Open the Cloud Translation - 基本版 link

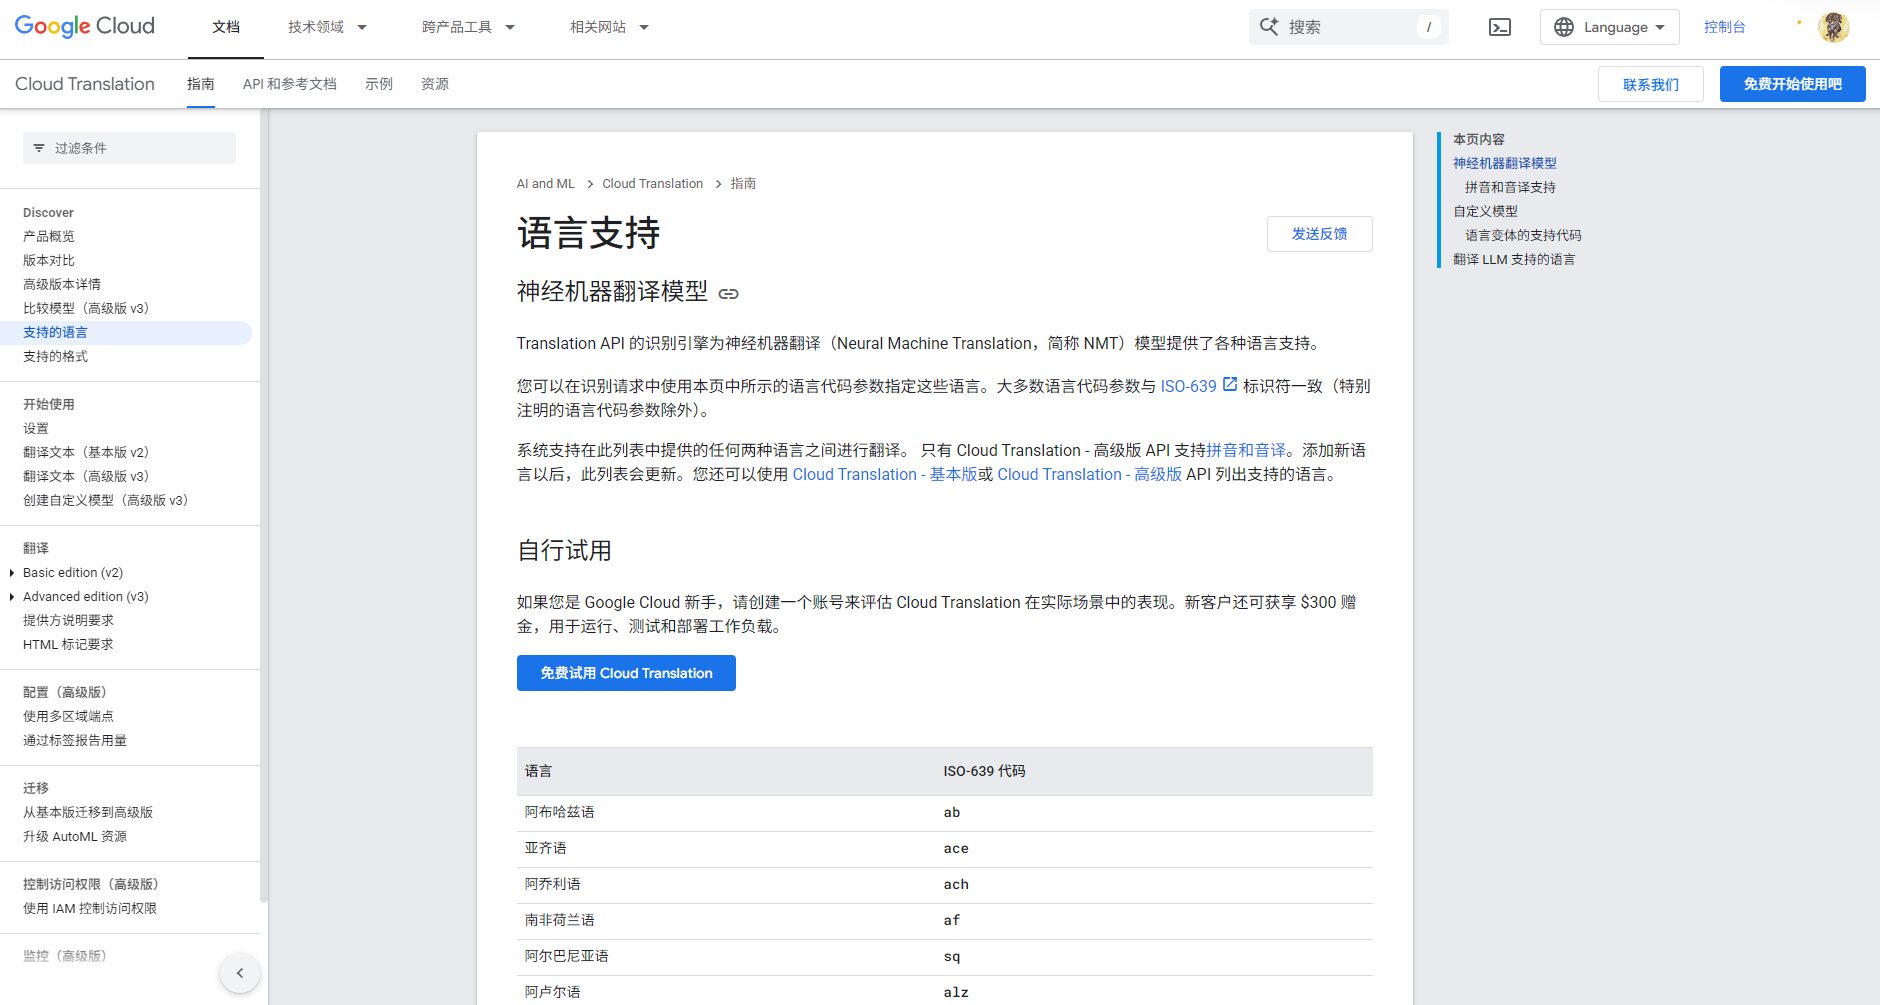[x=885, y=474]
